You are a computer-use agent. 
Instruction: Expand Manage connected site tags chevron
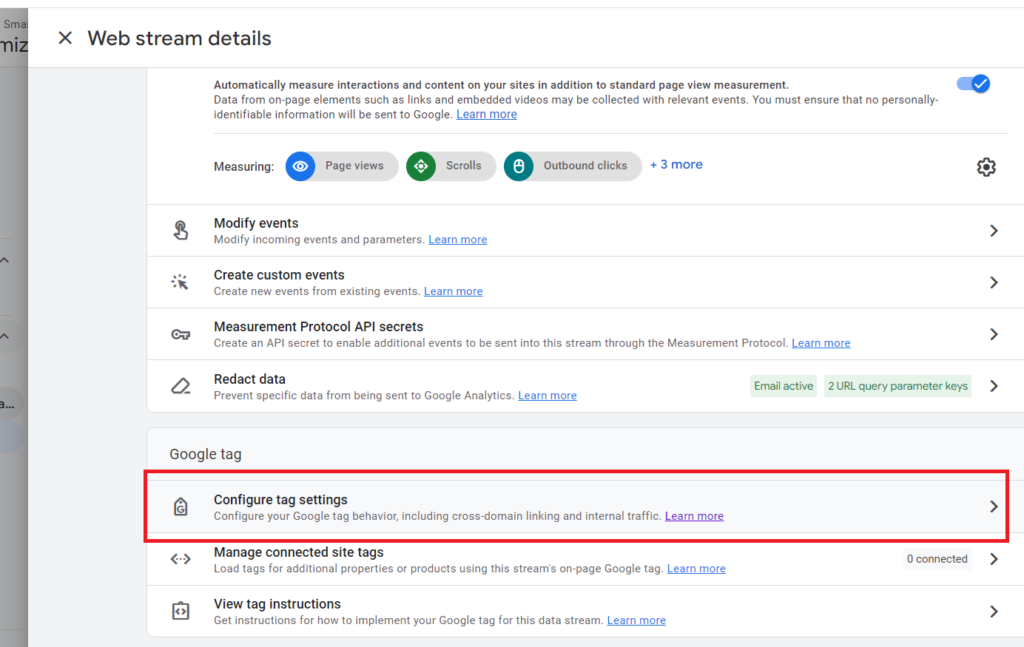pyautogui.click(x=993, y=559)
